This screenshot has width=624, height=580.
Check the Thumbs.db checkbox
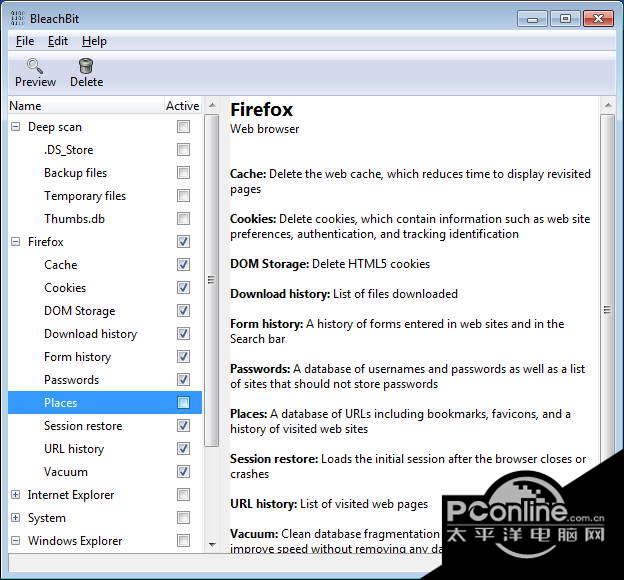coord(183,219)
